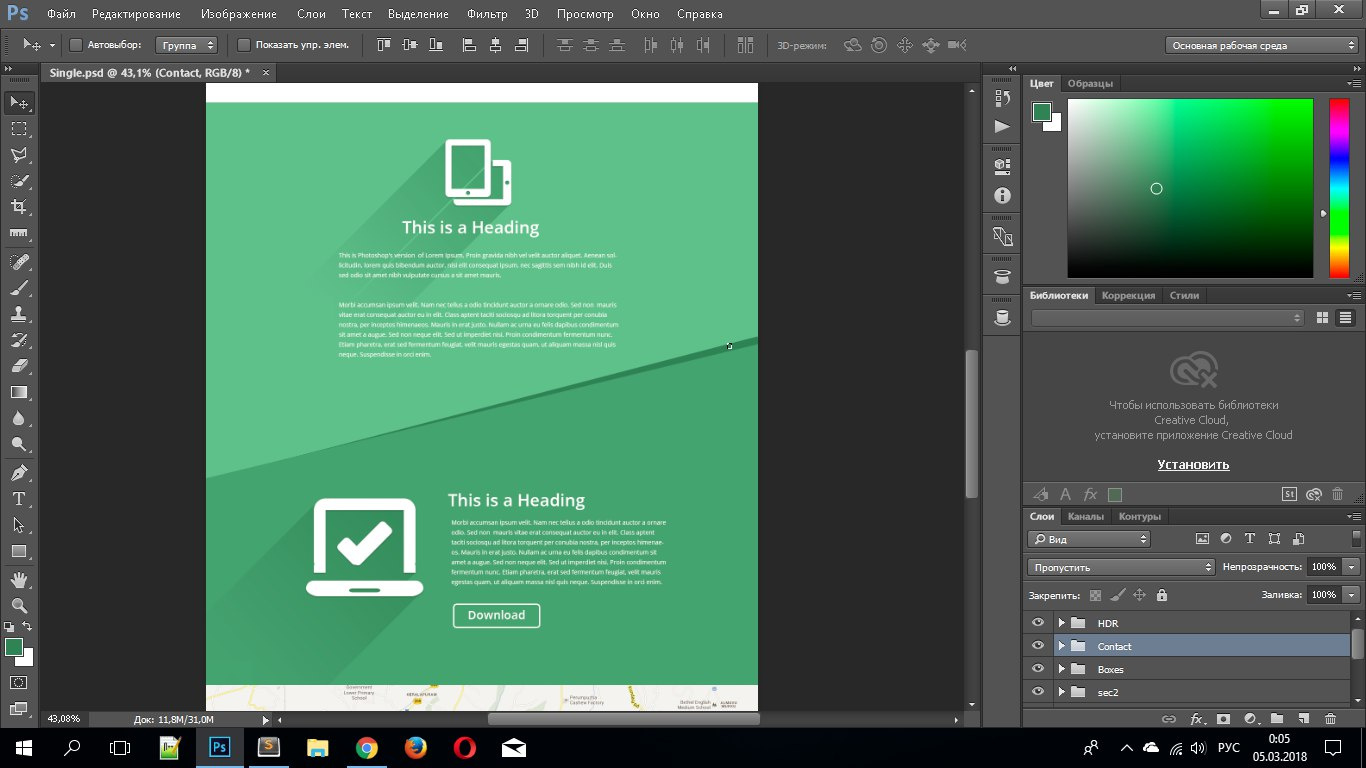The image size is (1366, 768).
Task: Click the link layers icon
Action: 1168,719
